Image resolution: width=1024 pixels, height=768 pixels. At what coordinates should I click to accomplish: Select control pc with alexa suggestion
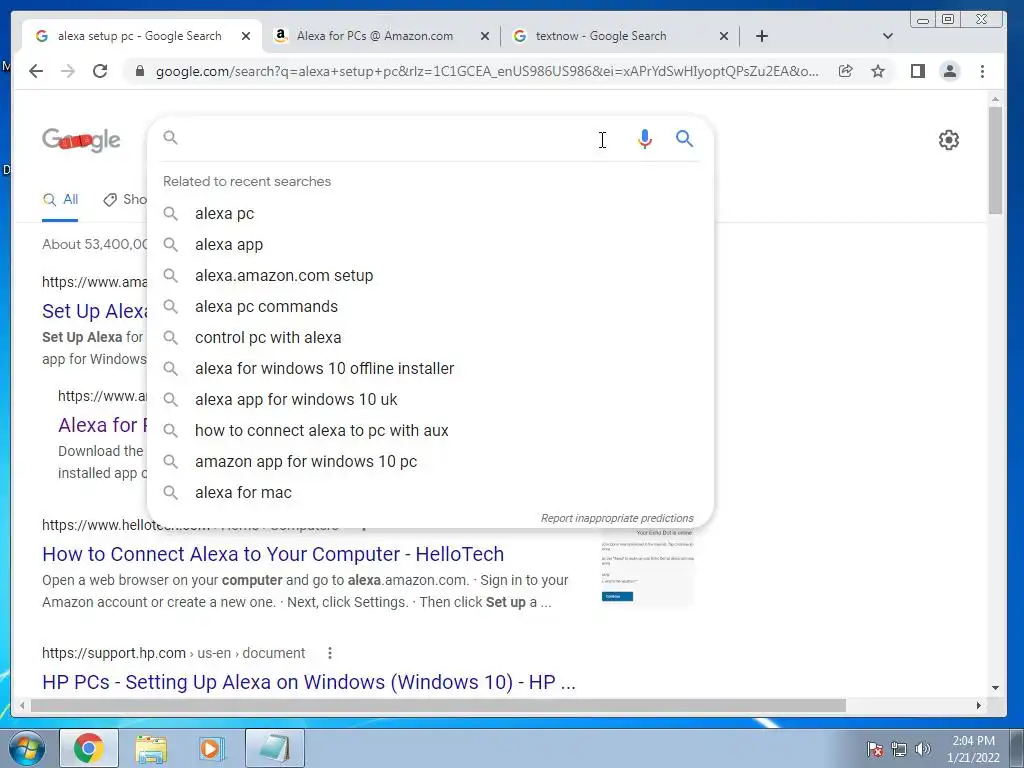(430, 338)
